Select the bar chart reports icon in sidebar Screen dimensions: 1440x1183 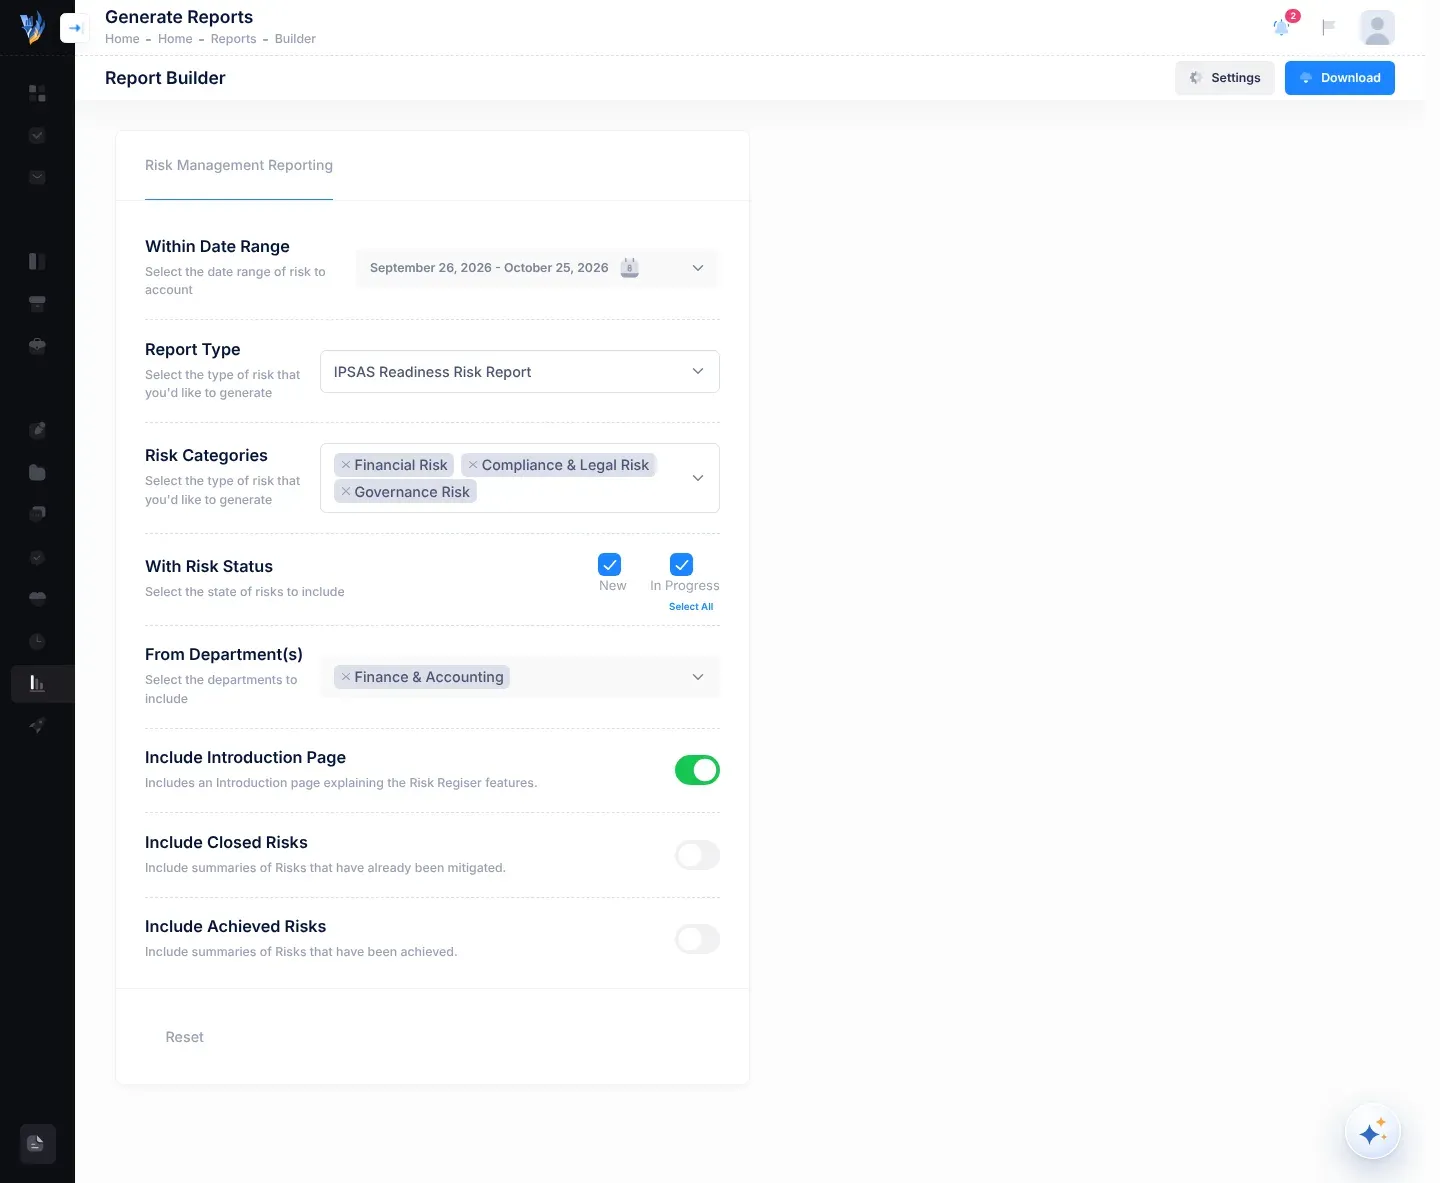[37, 683]
